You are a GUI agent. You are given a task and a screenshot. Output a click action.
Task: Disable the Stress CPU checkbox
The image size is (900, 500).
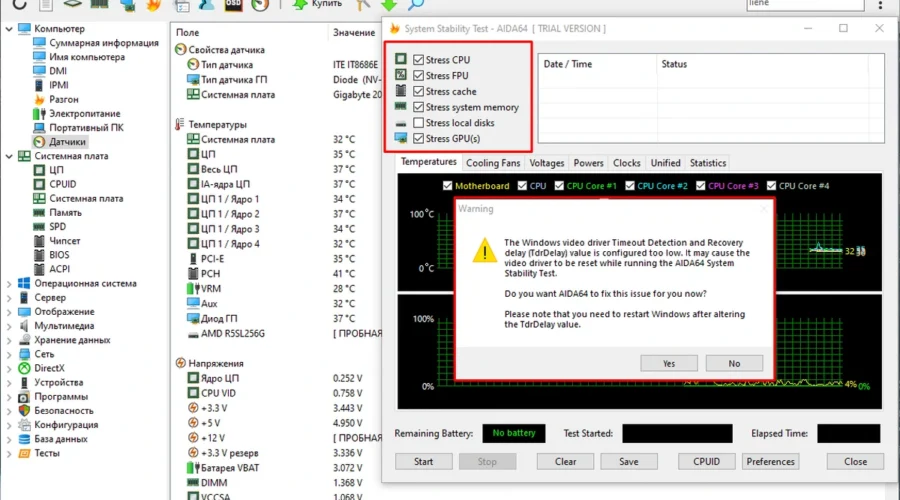tap(419, 60)
